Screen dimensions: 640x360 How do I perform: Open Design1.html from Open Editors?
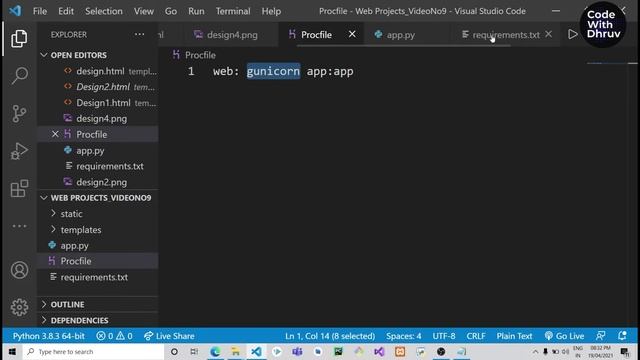pos(103,103)
